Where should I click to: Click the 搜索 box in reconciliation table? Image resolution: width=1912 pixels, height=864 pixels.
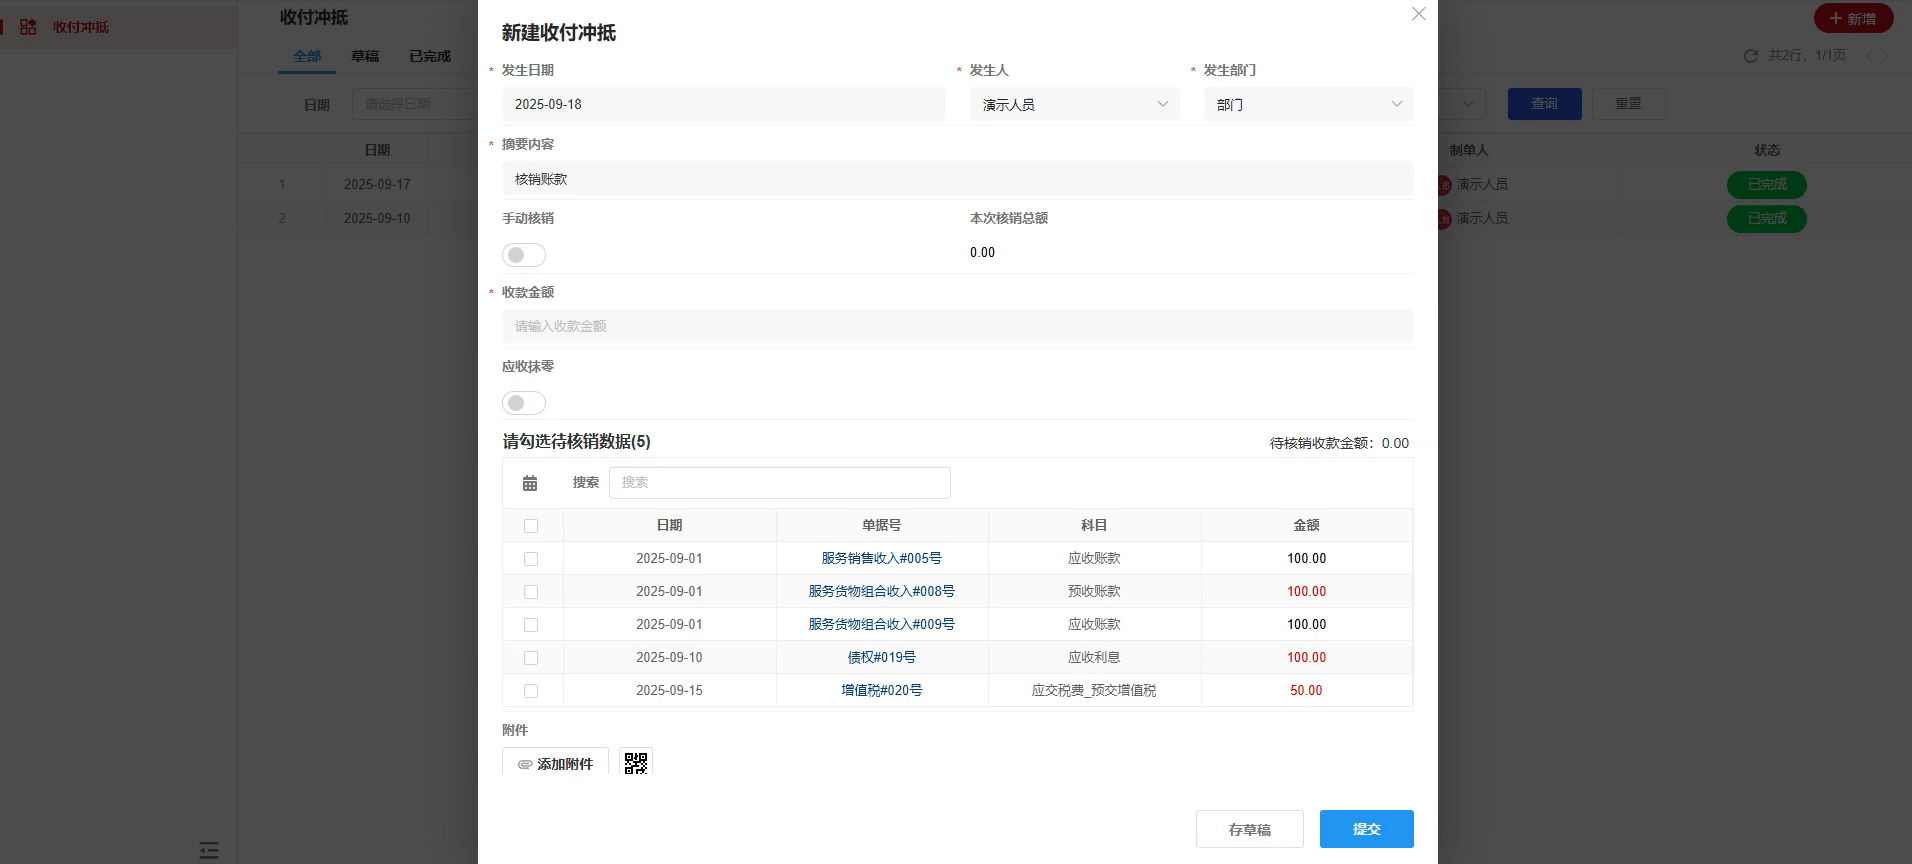[779, 483]
